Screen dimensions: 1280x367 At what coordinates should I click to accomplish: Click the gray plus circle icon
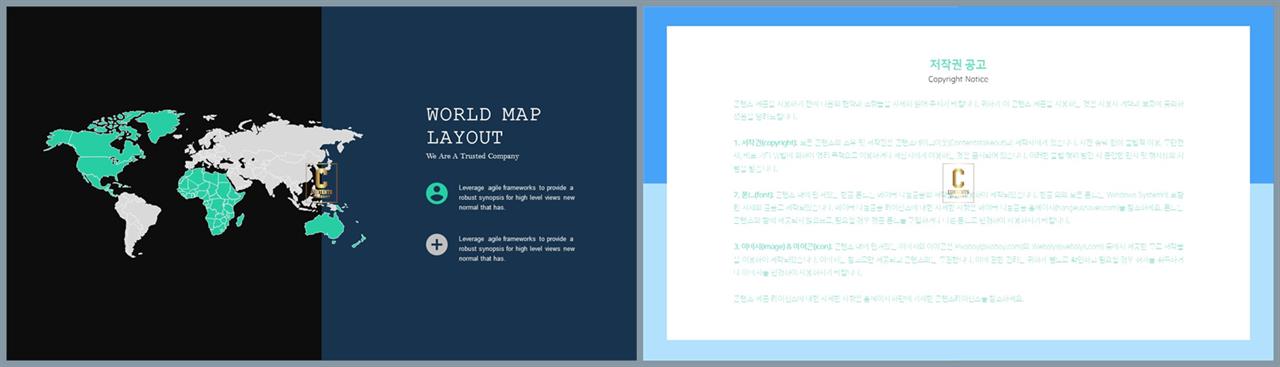pyautogui.click(x=436, y=245)
